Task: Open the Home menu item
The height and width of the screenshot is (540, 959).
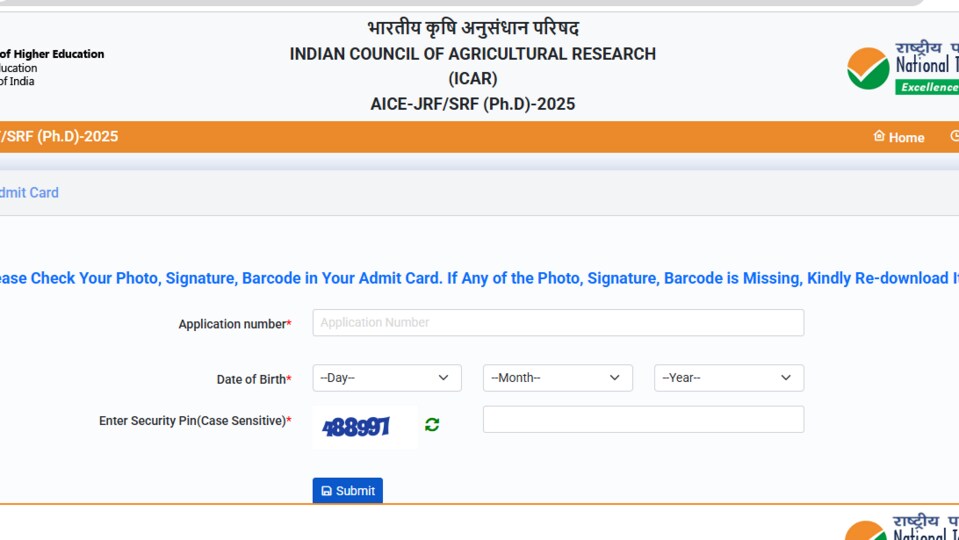Action: pos(899,137)
